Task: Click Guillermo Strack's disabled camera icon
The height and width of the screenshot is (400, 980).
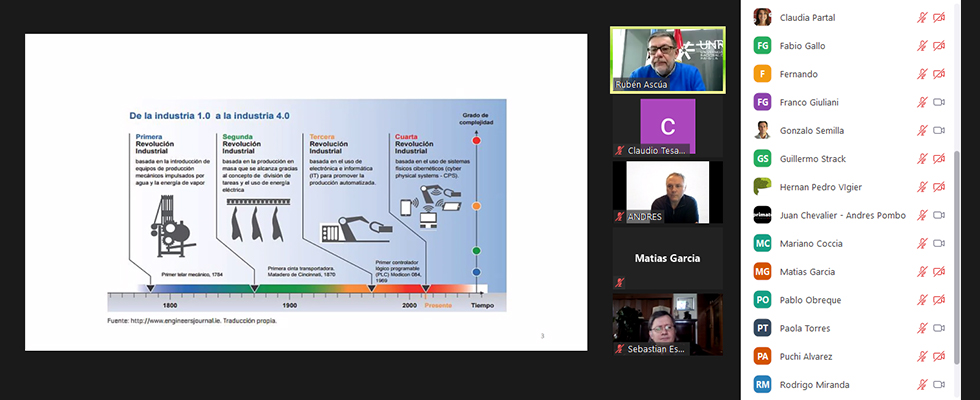Action: coord(939,159)
